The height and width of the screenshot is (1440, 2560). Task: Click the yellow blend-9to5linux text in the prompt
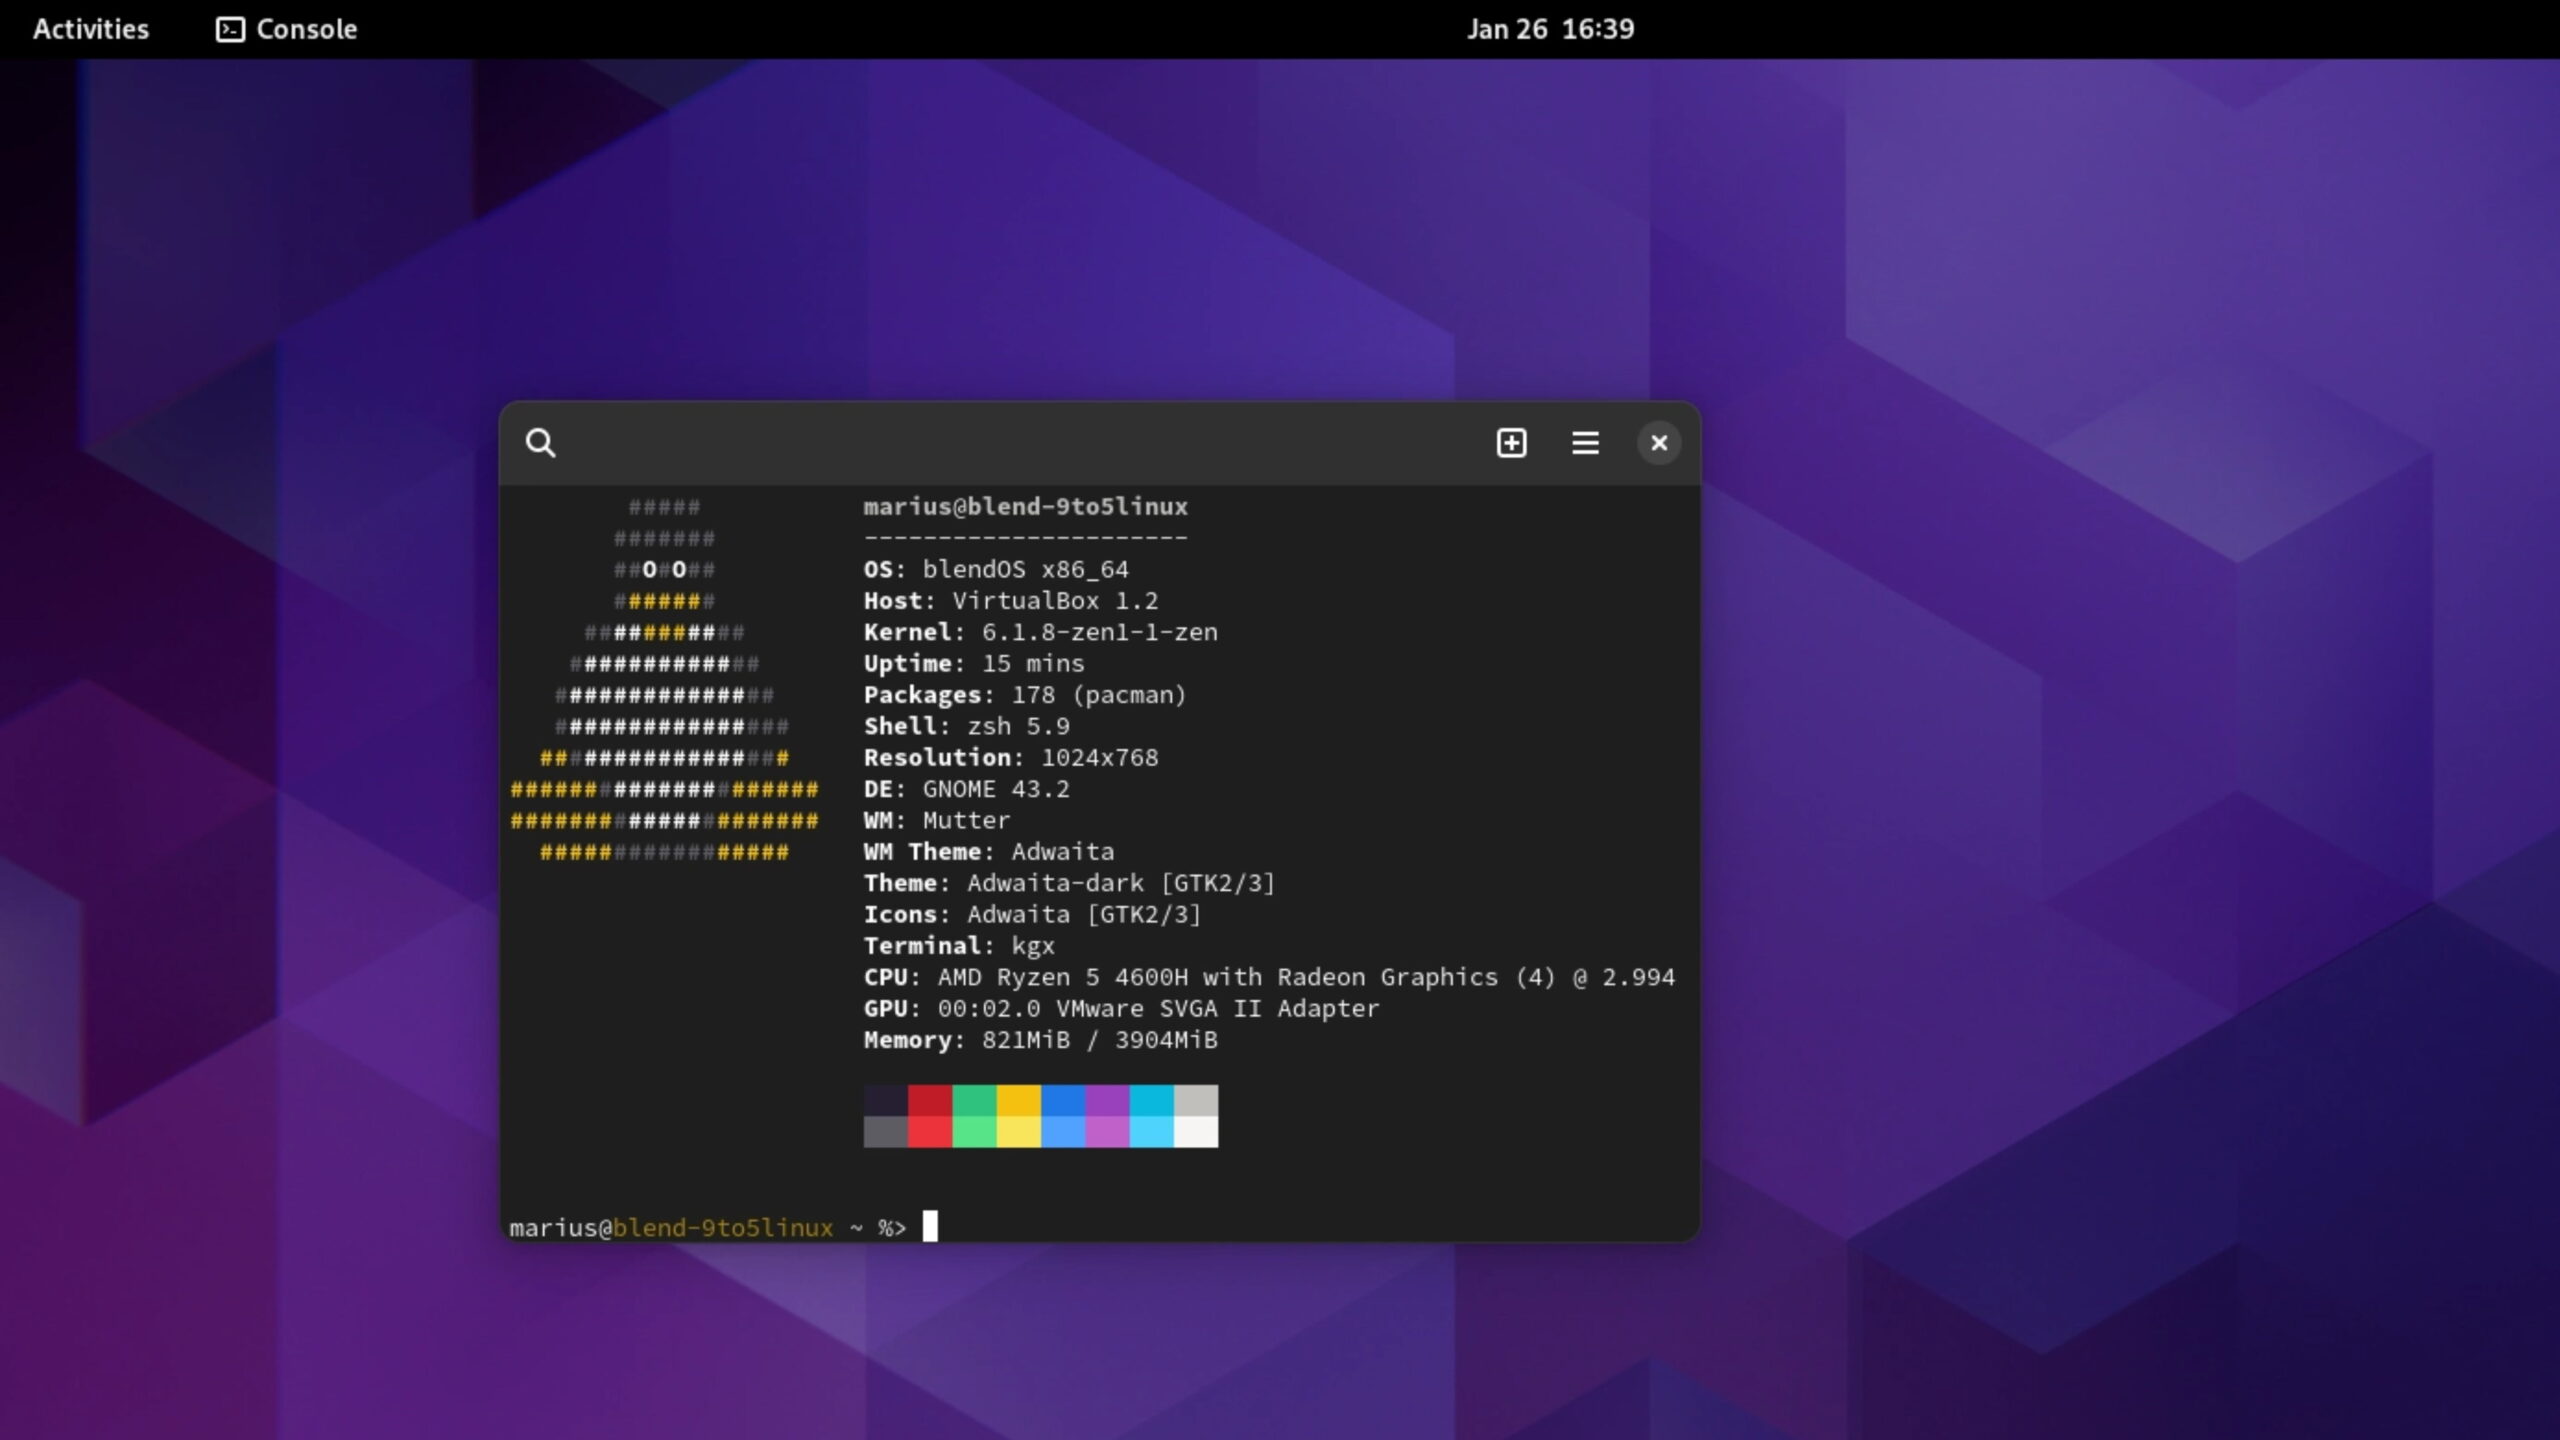[723, 1228]
